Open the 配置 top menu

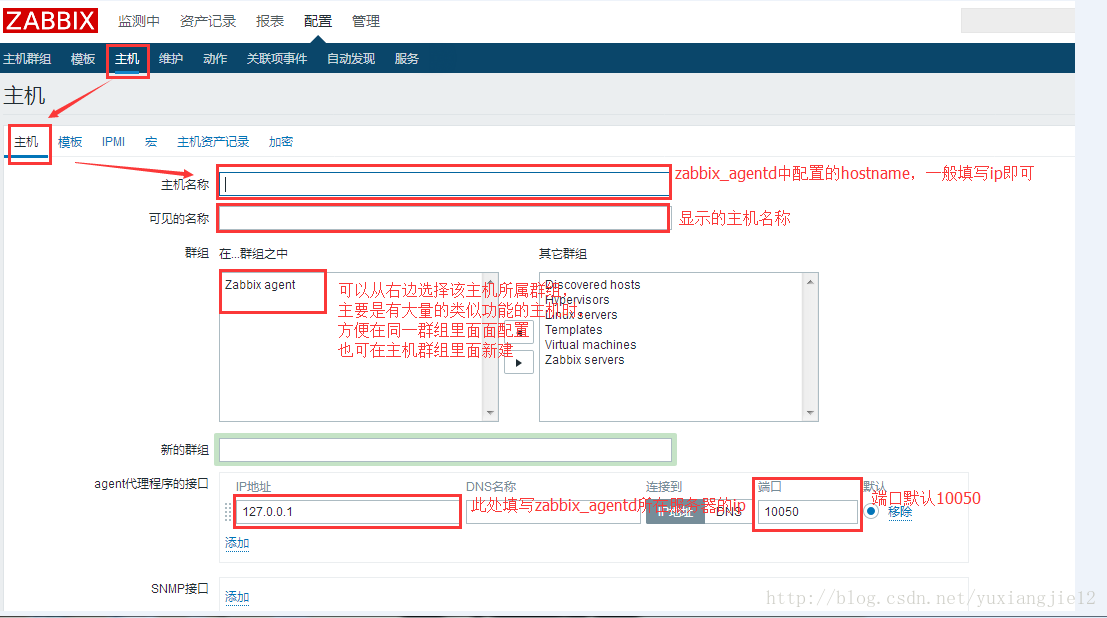(318, 21)
